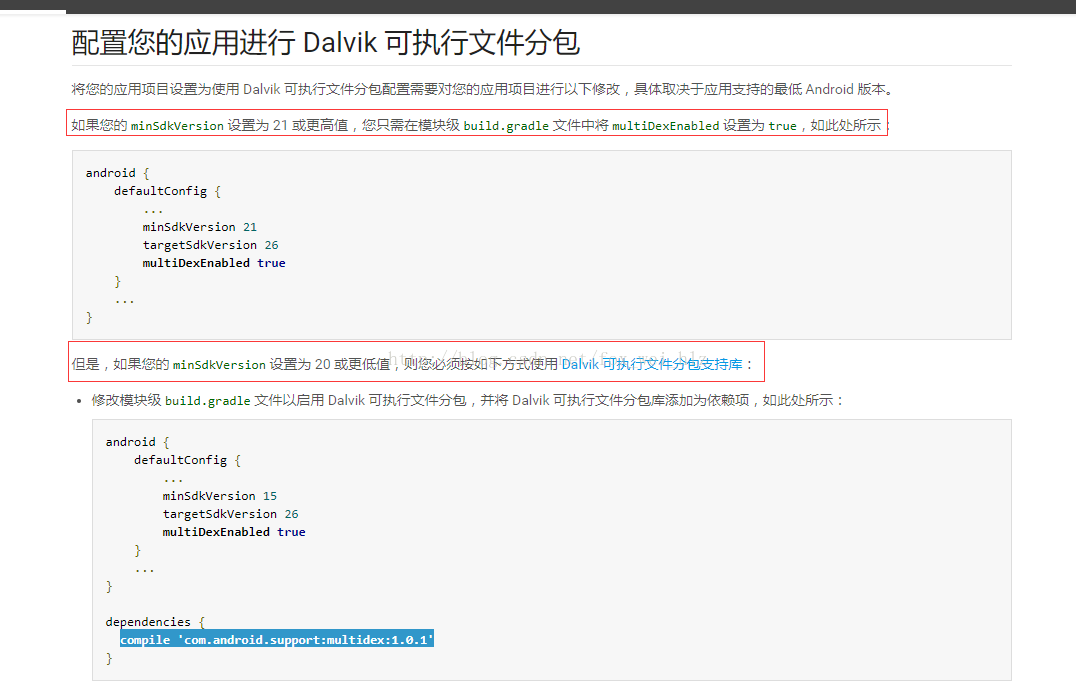The width and height of the screenshot is (1076, 696).
Task: Click 'multiDexEnabled true' under minSdkVersion 15
Action: tap(234, 532)
